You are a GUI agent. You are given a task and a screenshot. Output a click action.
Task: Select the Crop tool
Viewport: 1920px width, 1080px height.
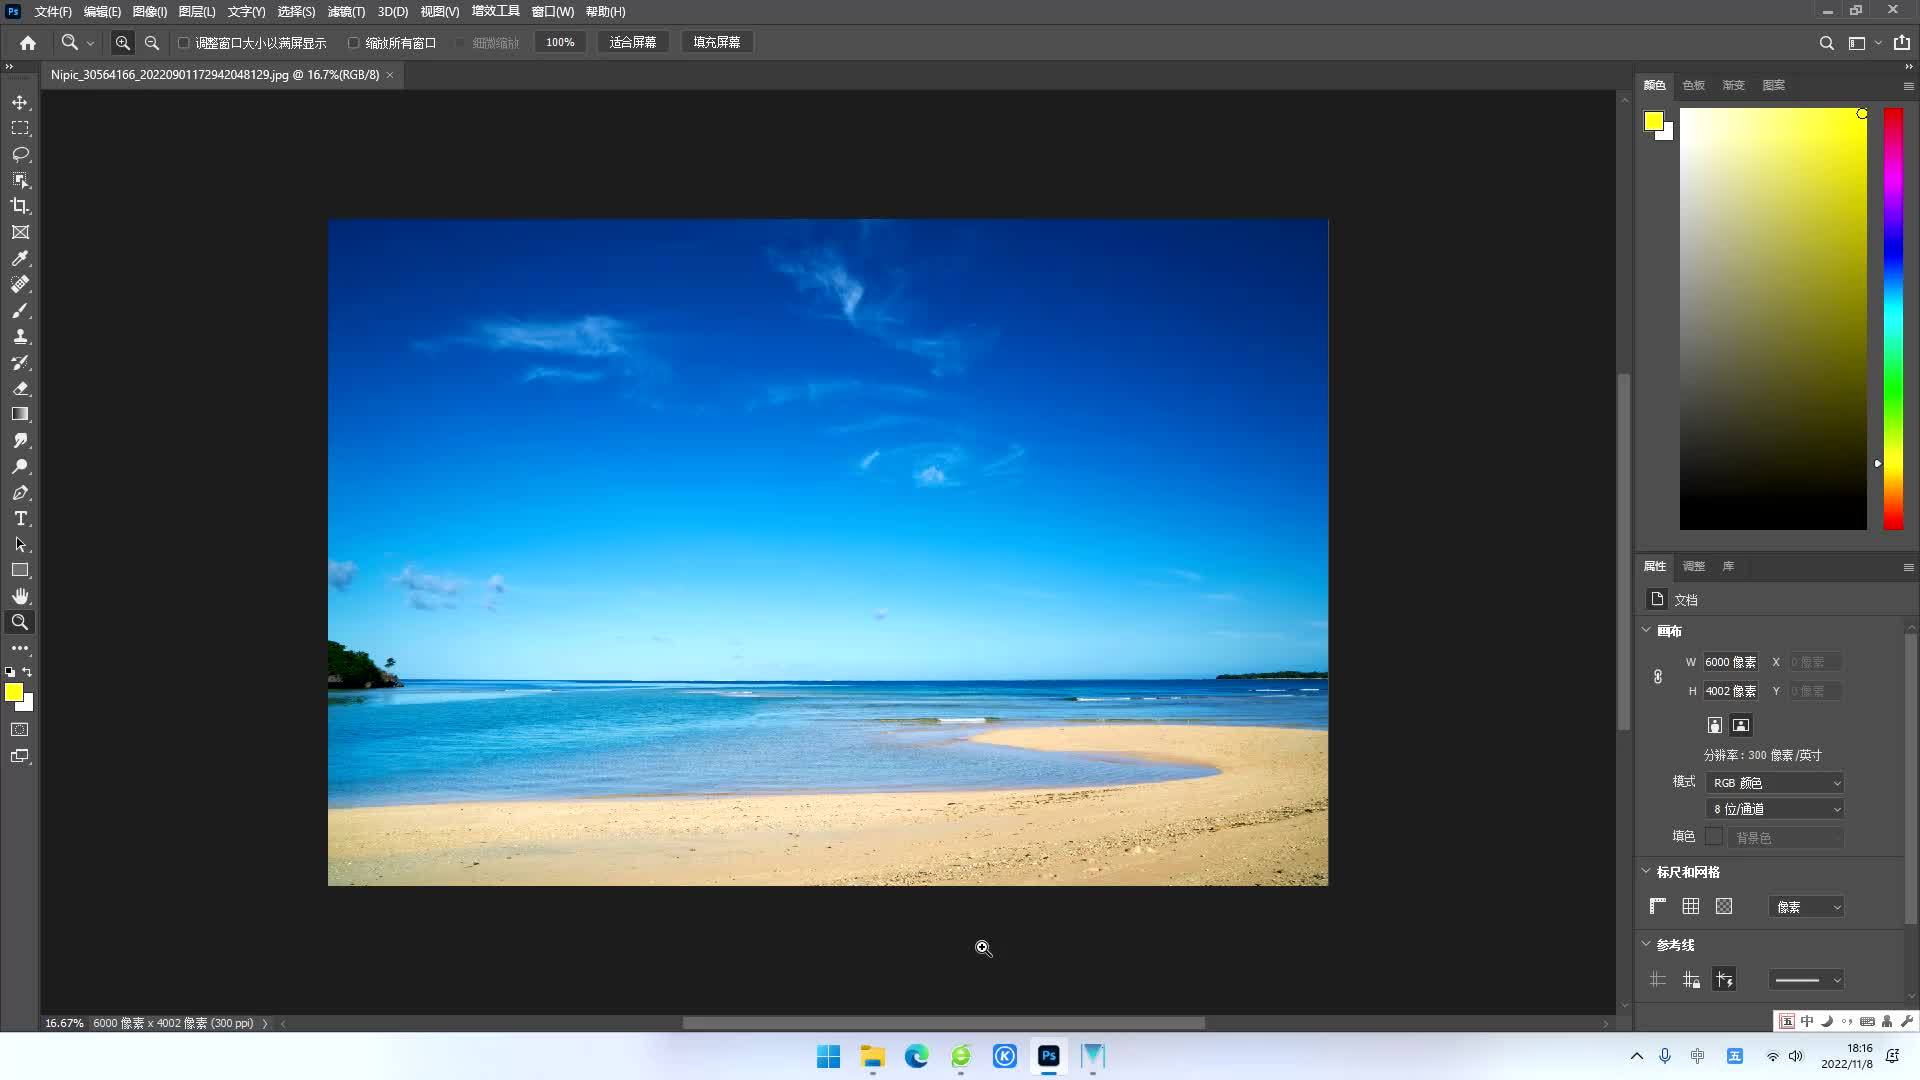click(20, 206)
